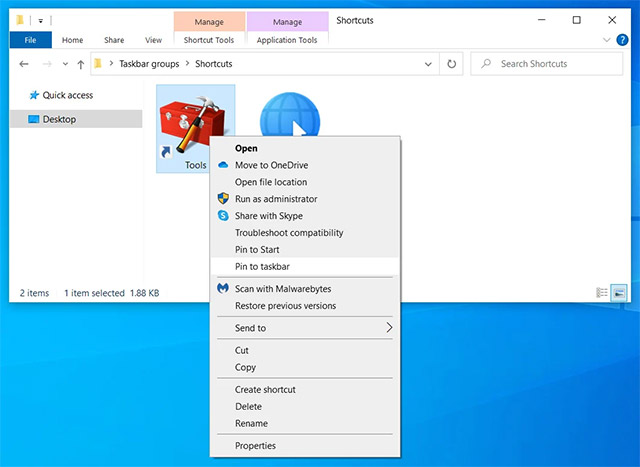Switch to large icons view layout

(619, 293)
